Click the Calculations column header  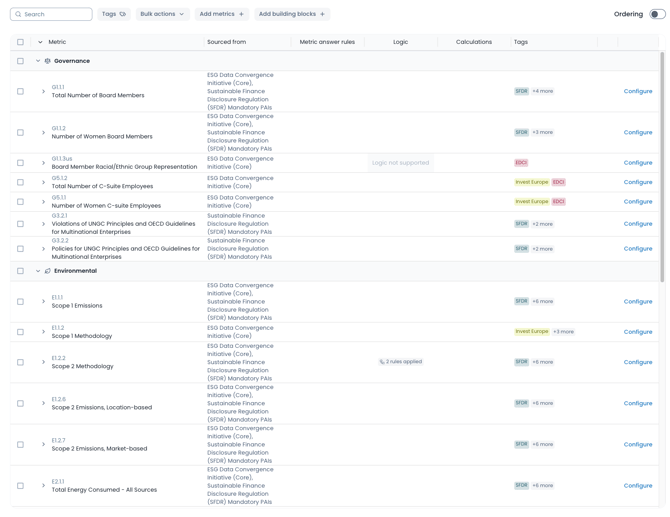[473, 42]
